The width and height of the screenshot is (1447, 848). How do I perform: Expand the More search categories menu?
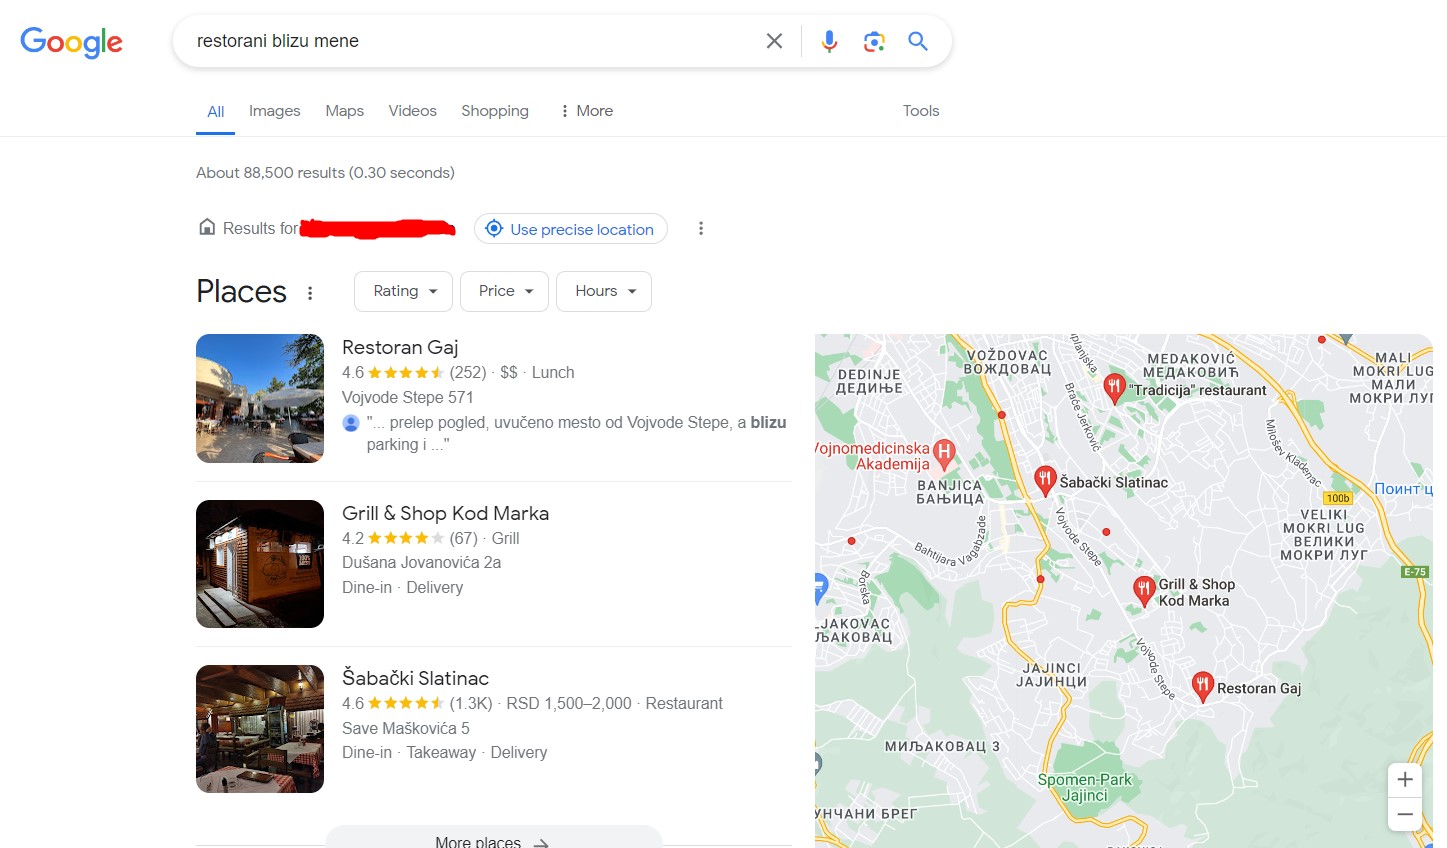pos(586,111)
